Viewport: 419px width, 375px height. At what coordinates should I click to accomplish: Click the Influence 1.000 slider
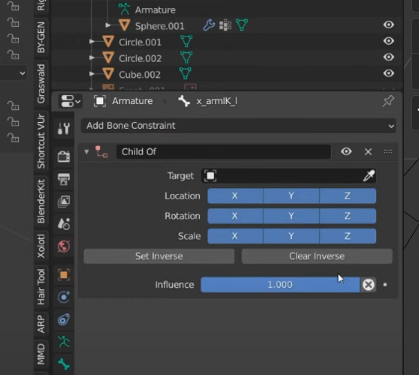[280, 285]
